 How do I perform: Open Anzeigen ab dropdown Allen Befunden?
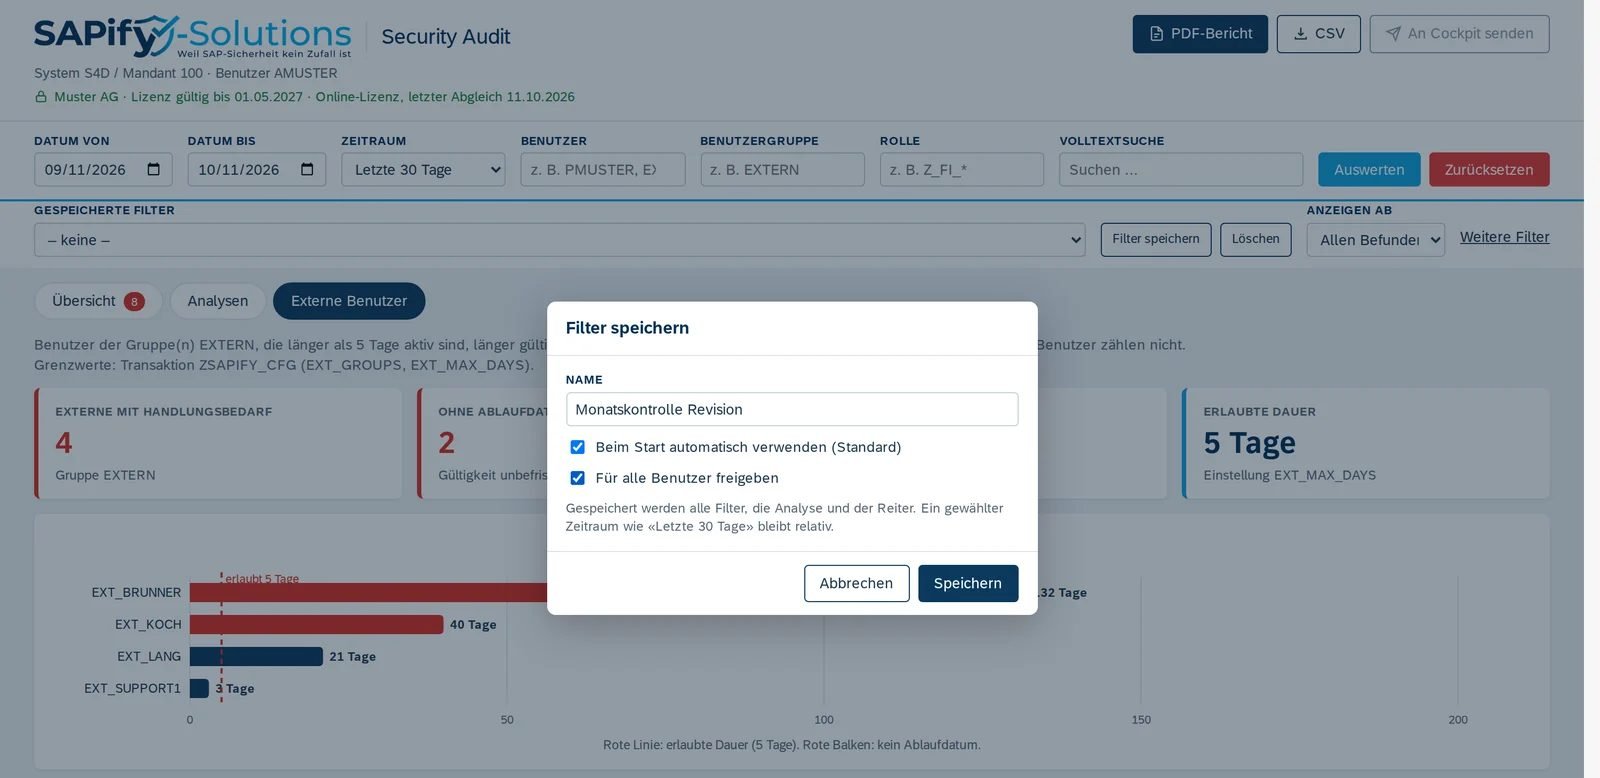(x=1375, y=240)
